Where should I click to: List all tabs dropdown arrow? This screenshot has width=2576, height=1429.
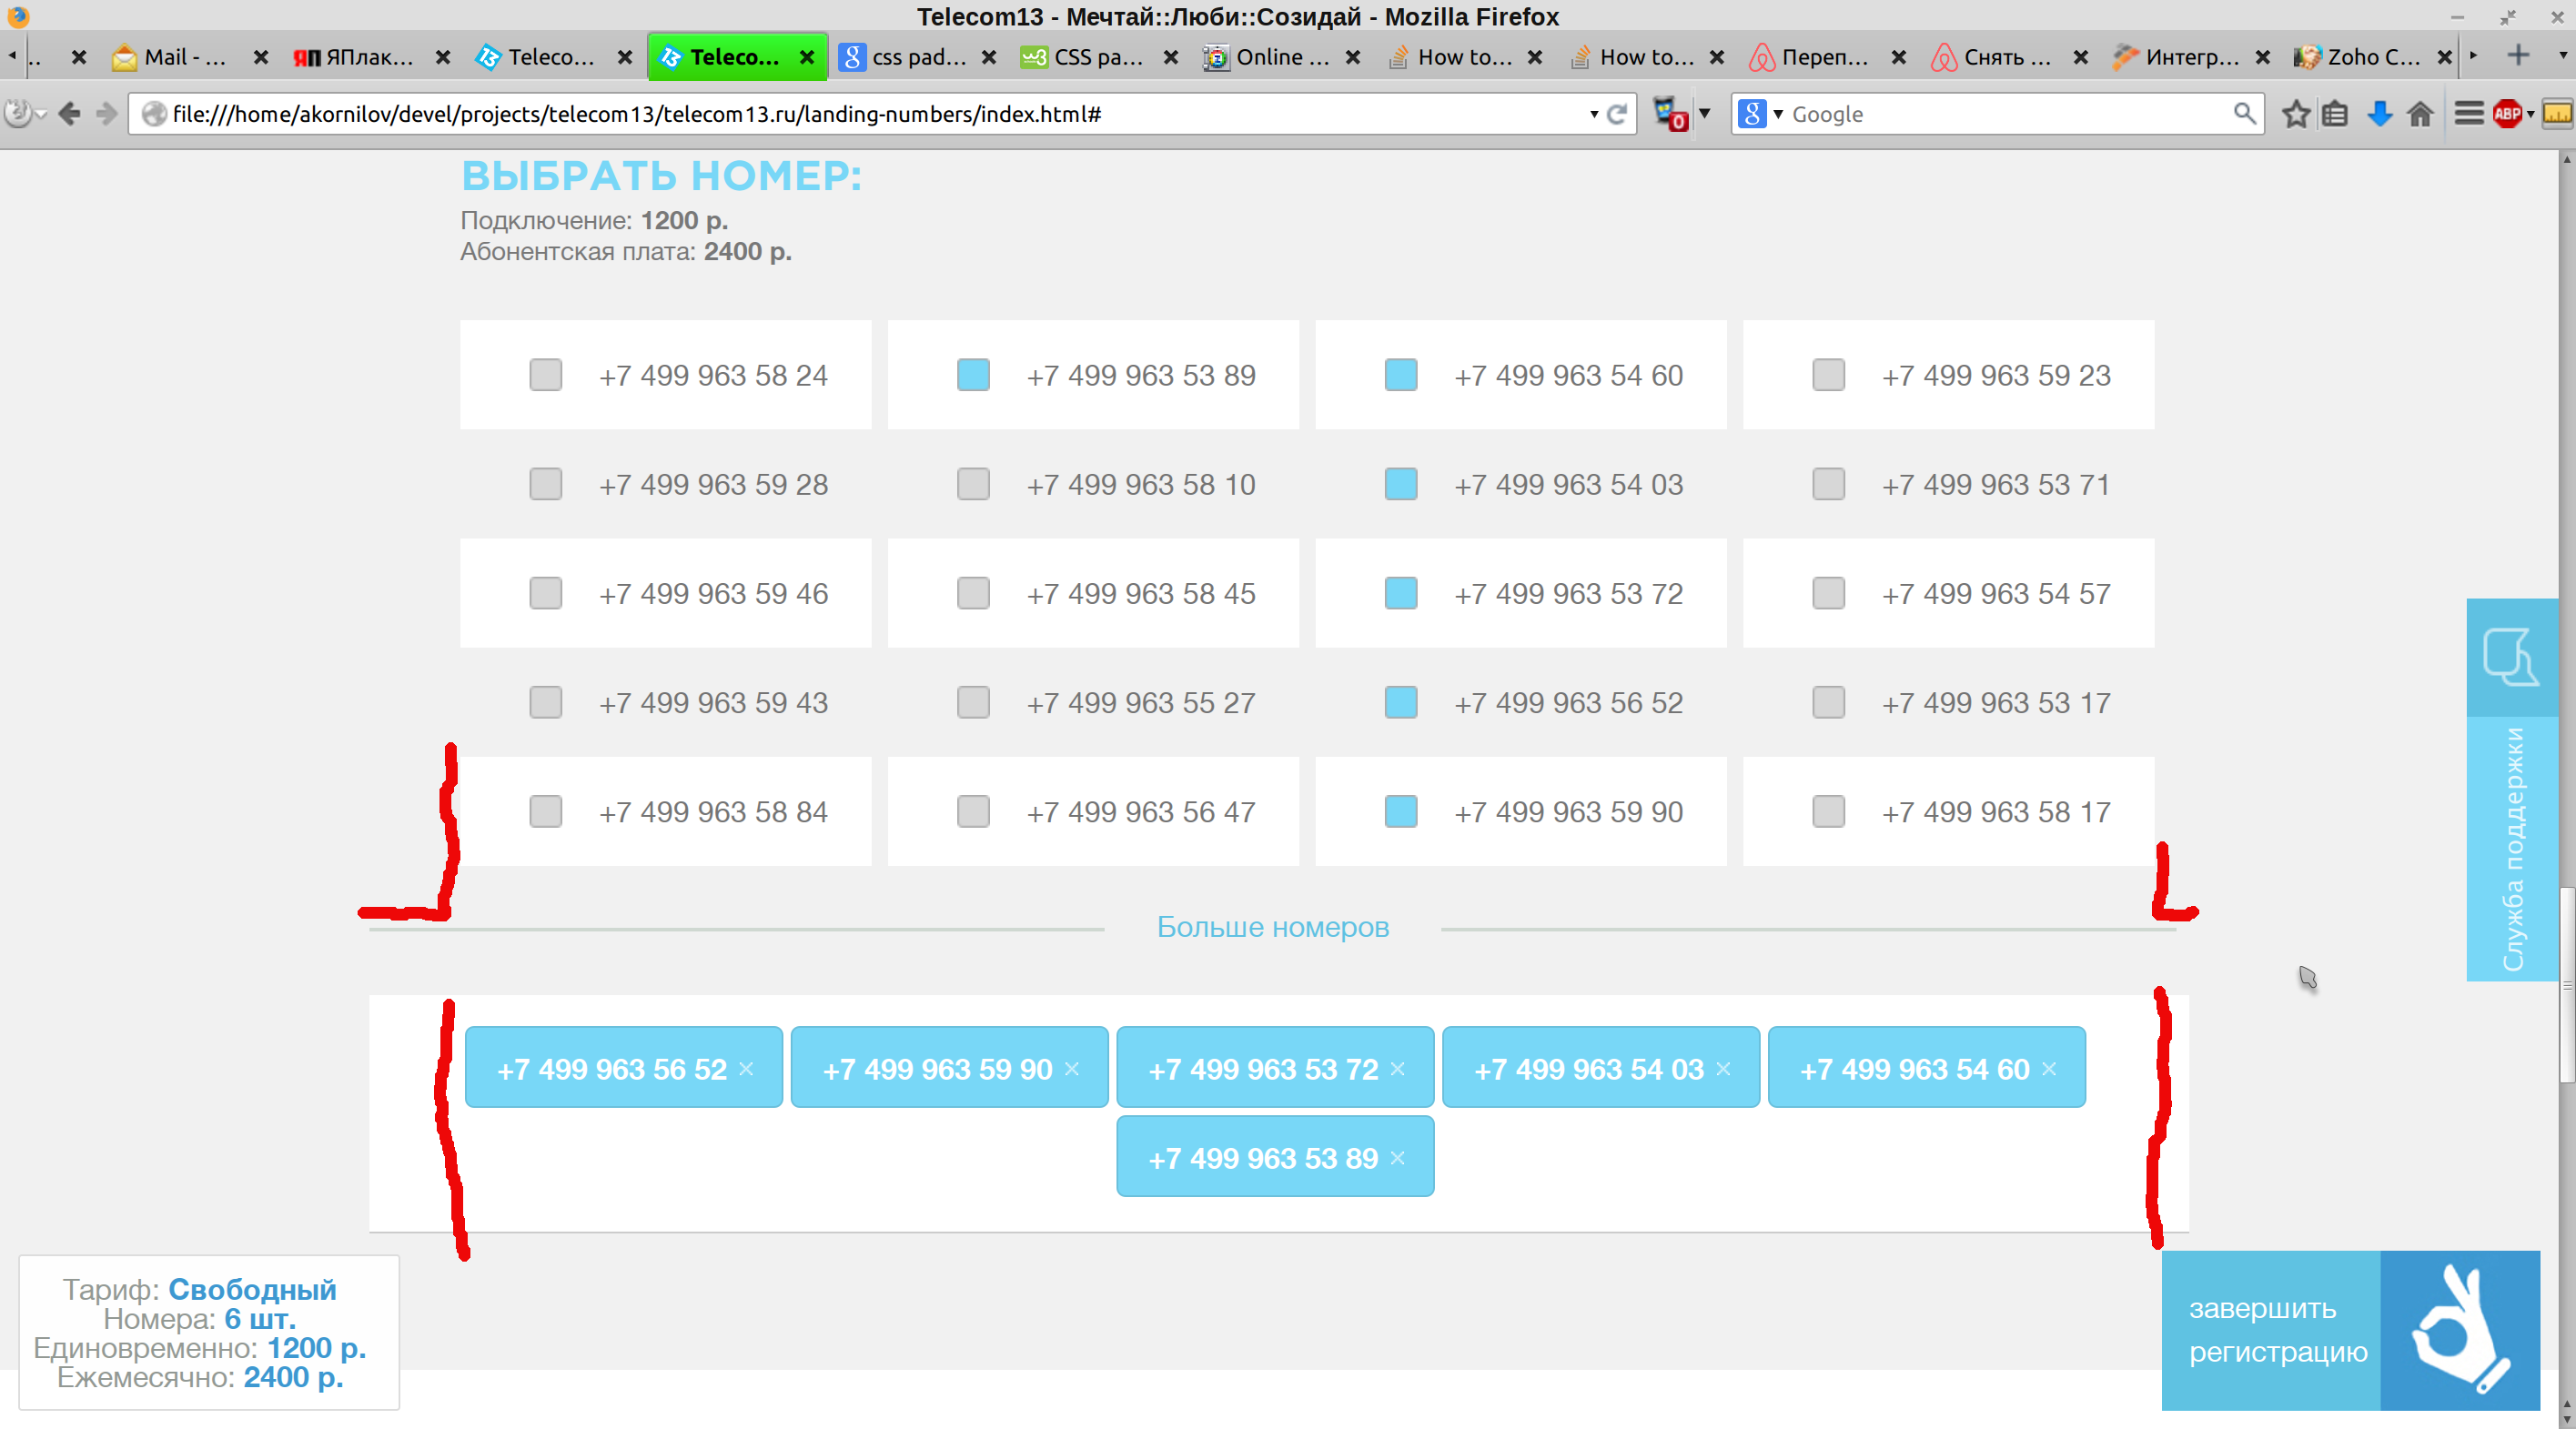(x=2562, y=56)
